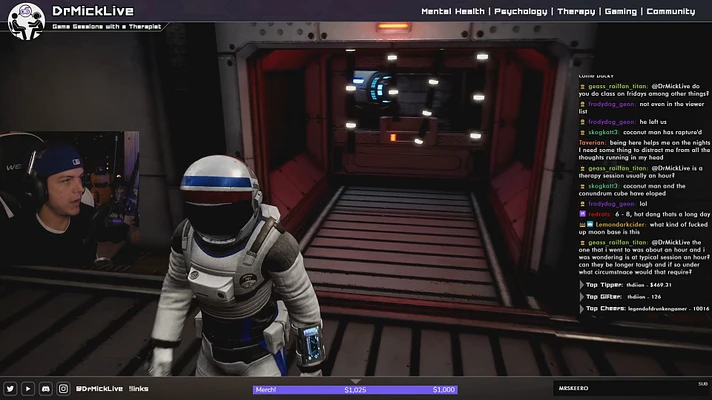Click the arrow marker above merch bar

point(355,379)
